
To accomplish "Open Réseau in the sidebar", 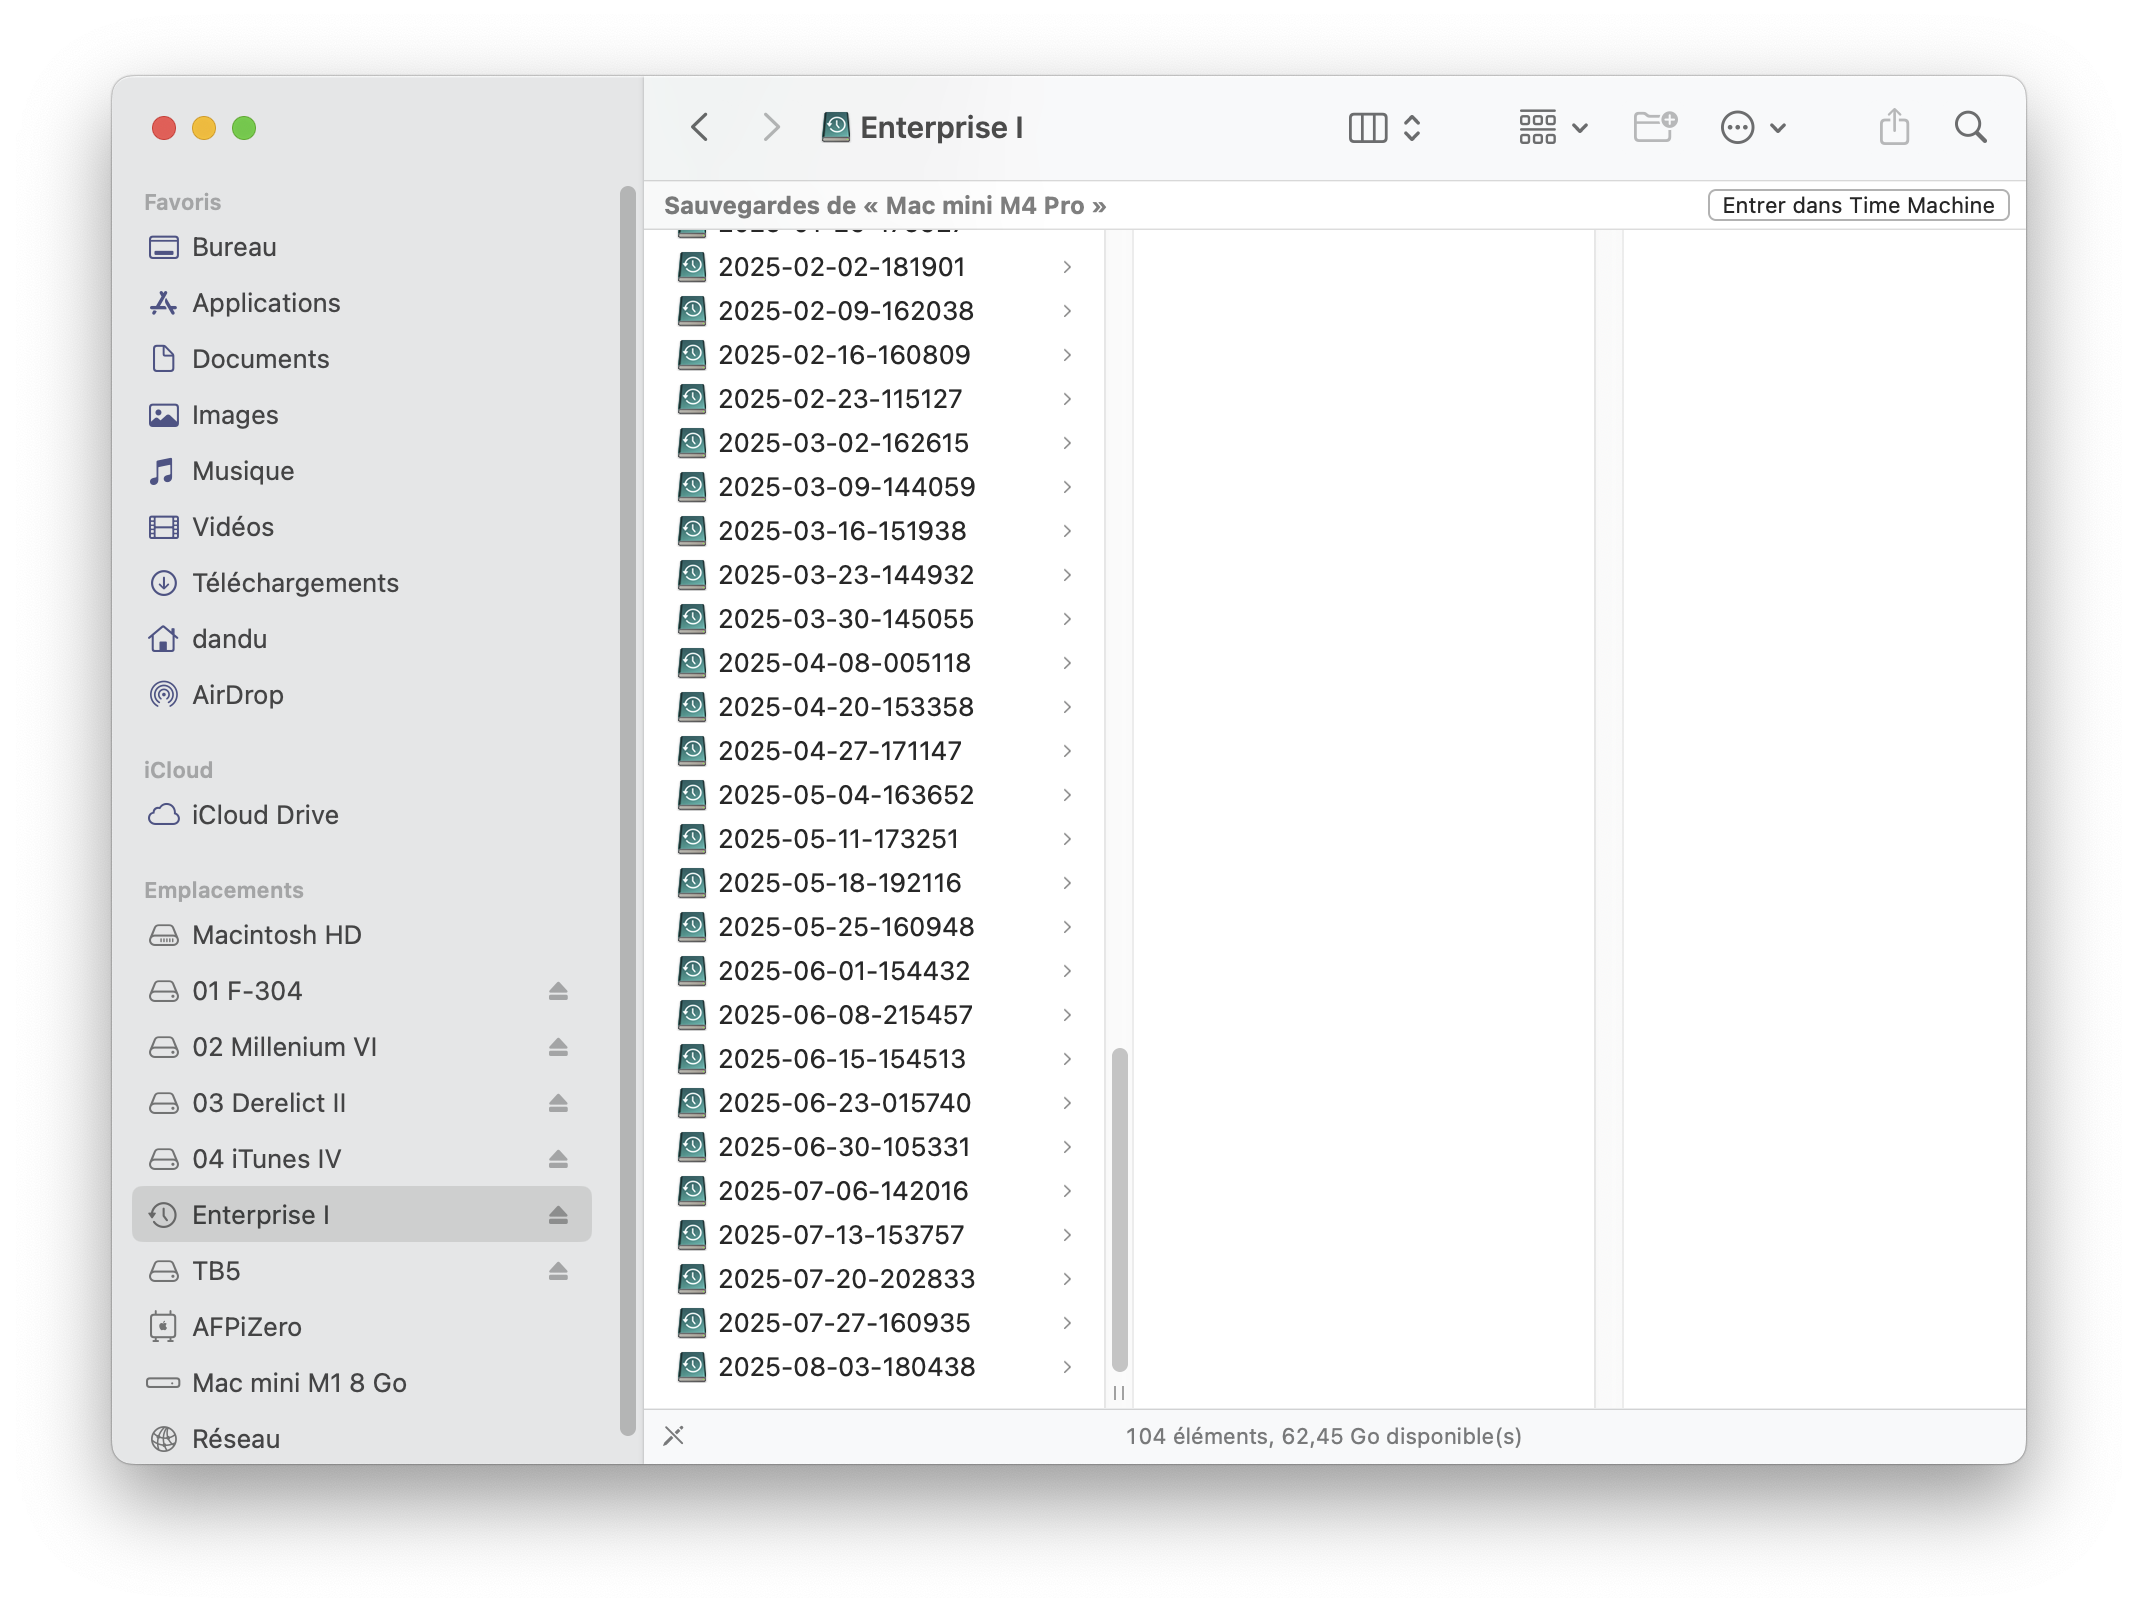I will [362, 1439].
